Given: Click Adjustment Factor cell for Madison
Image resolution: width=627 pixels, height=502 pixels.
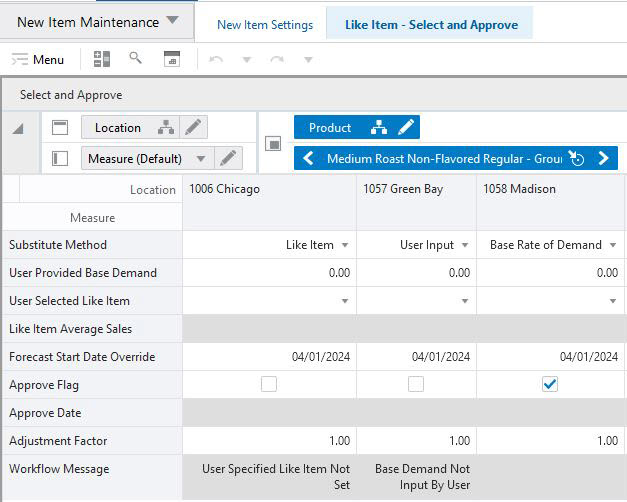Looking at the screenshot, I should coord(550,441).
